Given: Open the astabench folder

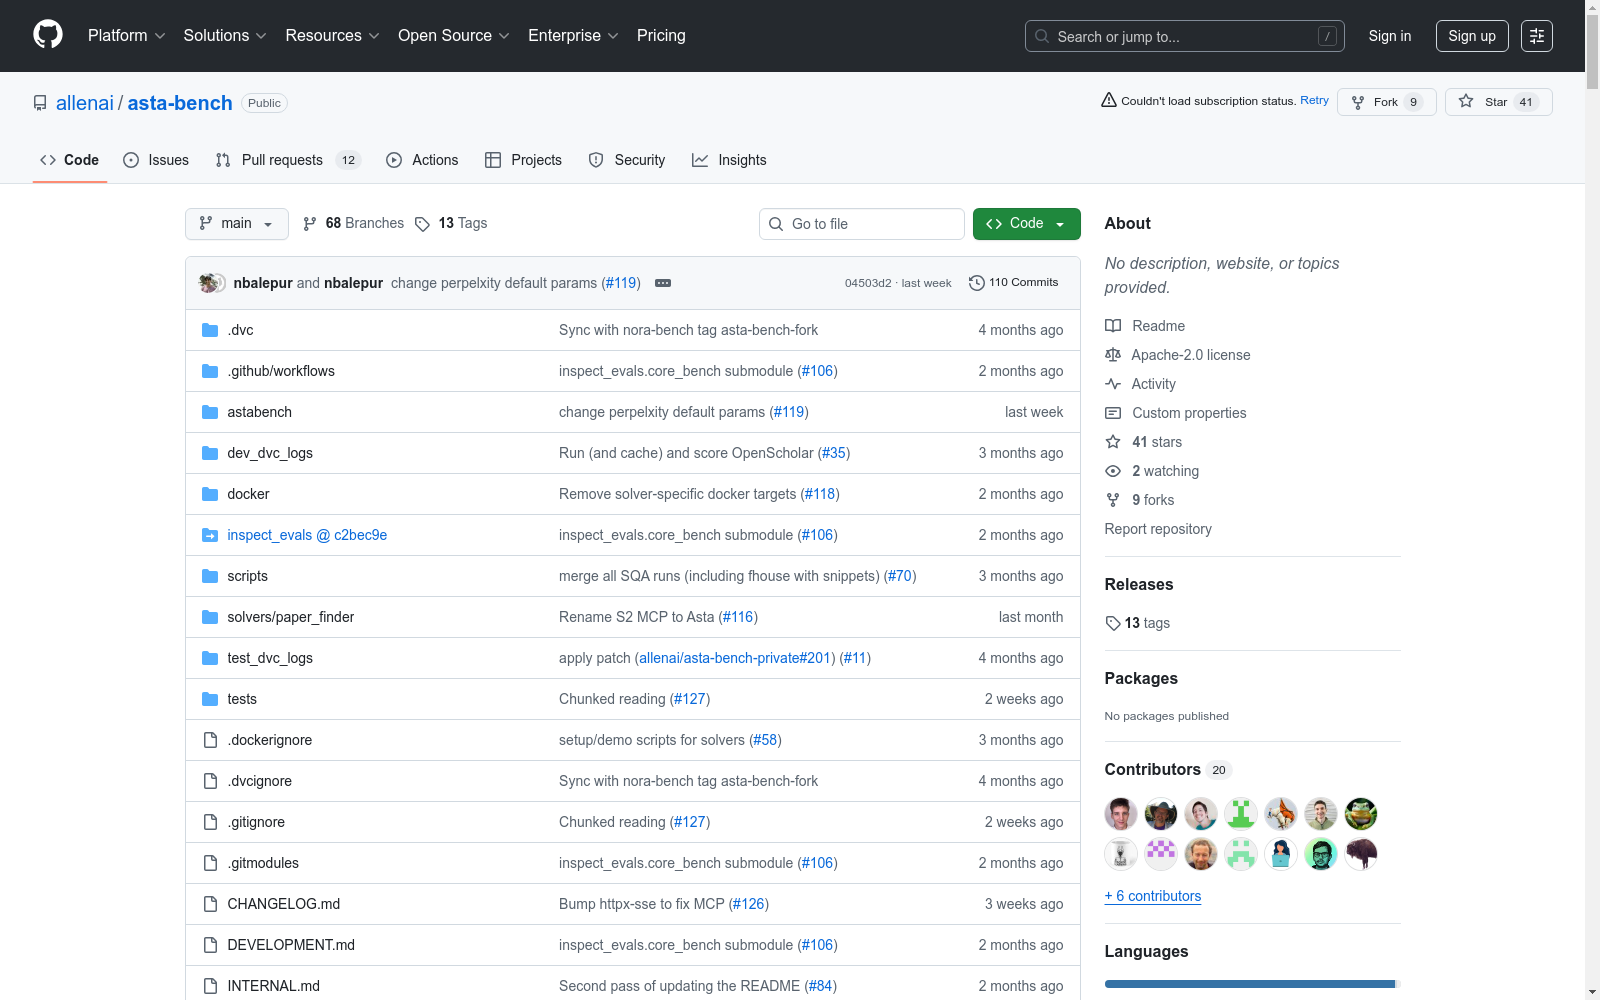Looking at the screenshot, I should pyautogui.click(x=260, y=412).
